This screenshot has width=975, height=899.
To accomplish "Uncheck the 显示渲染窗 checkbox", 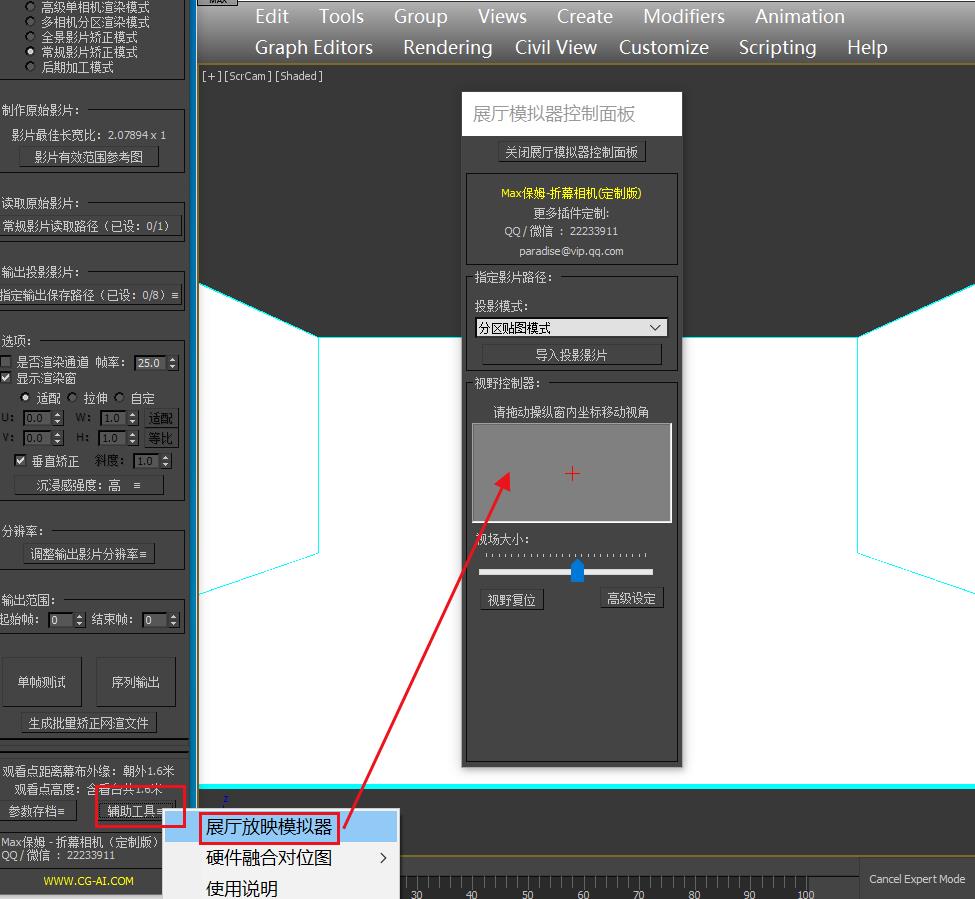I will [x=7, y=378].
